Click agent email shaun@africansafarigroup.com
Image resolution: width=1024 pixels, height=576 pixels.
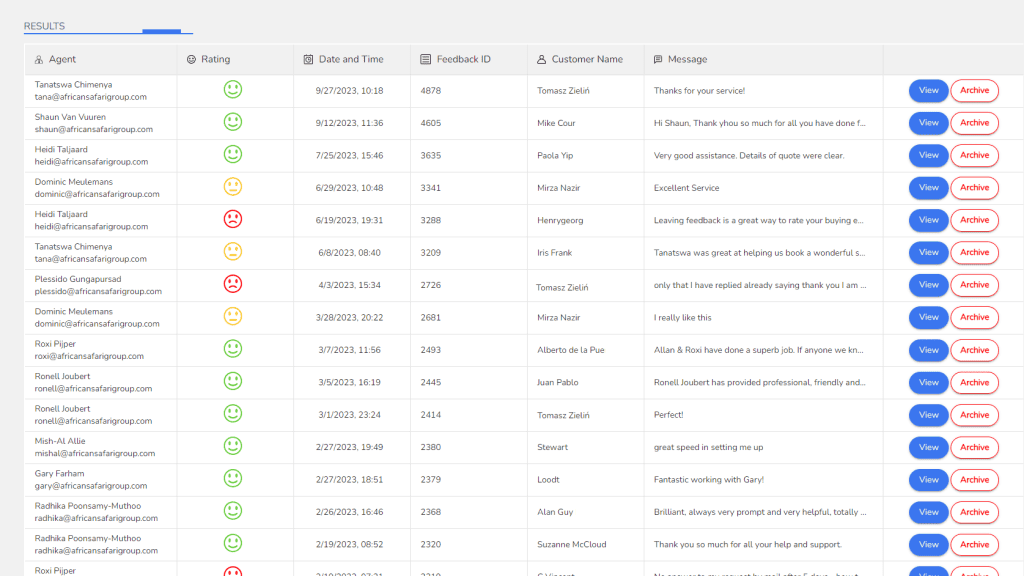pos(94,129)
